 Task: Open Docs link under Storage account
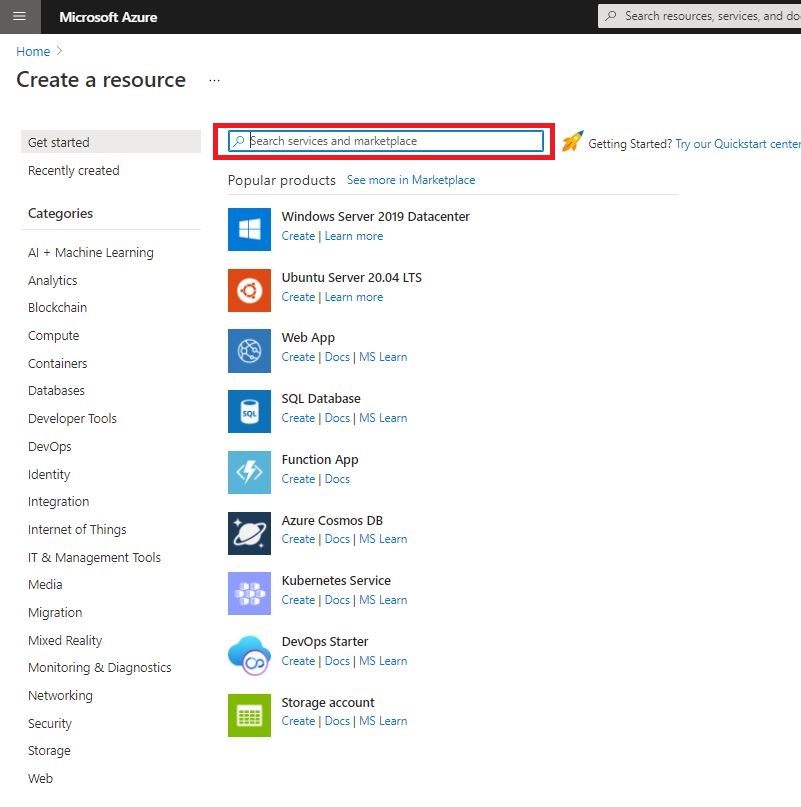tap(337, 721)
